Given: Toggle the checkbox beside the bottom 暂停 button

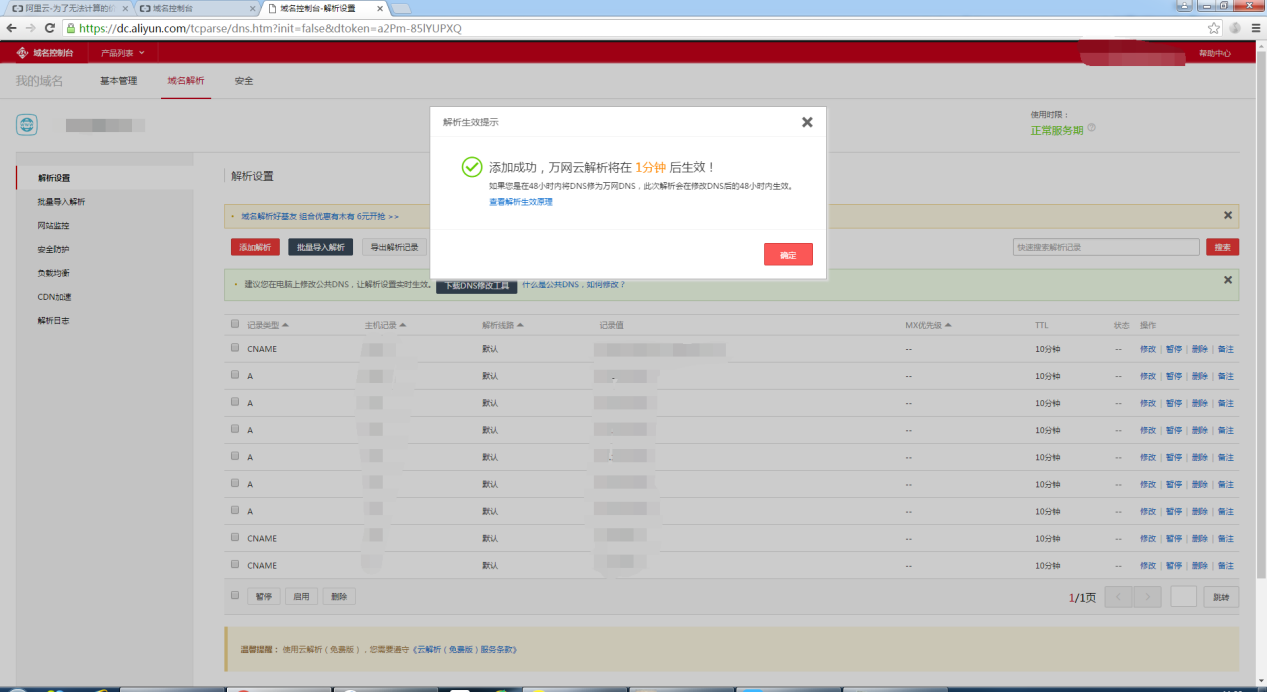Looking at the screenshot, I should click(235, 595).
